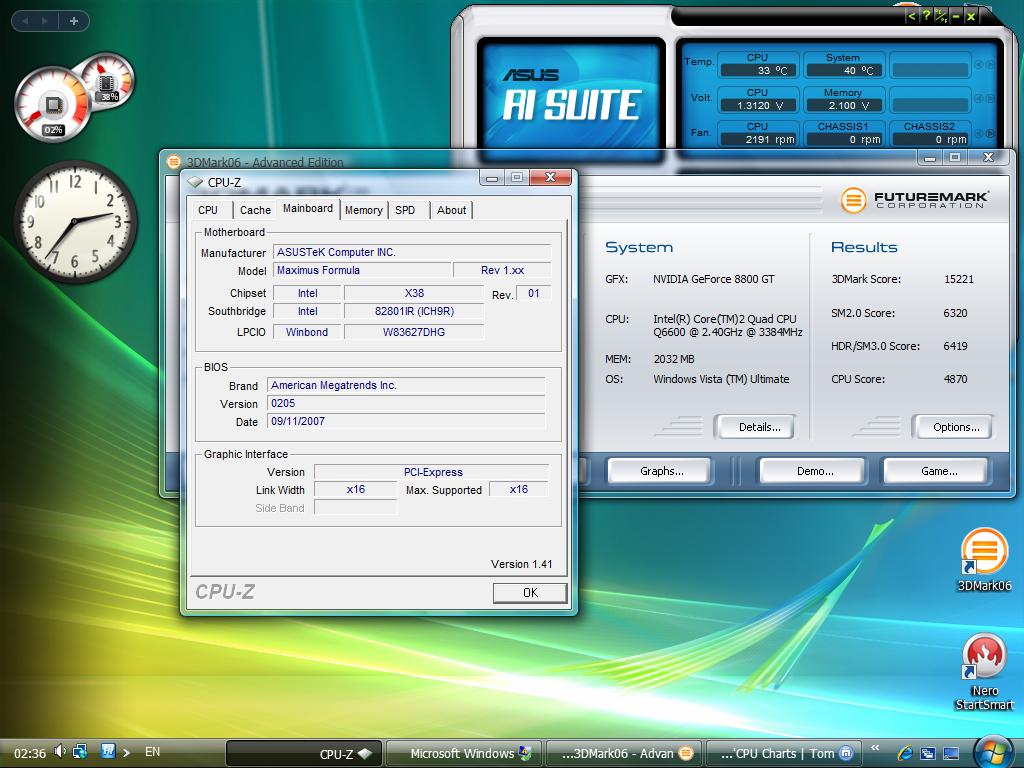
Task: Click the network tray icon near clock
Action: pyautogui.click(x=80, y=752)
